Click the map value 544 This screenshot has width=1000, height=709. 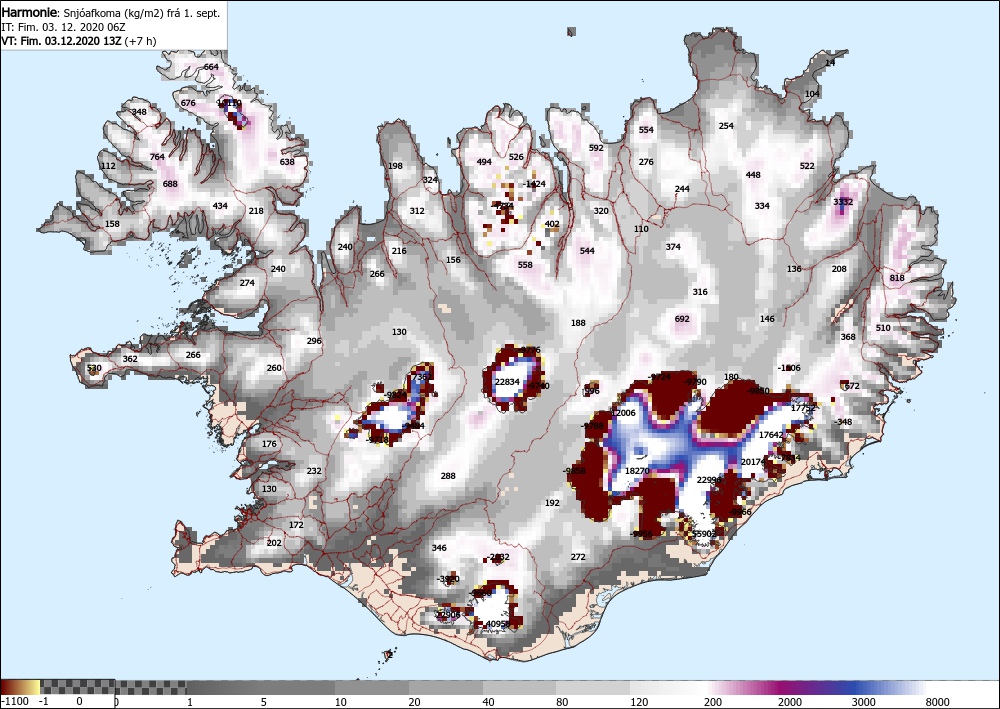click(x=587, y=251)
